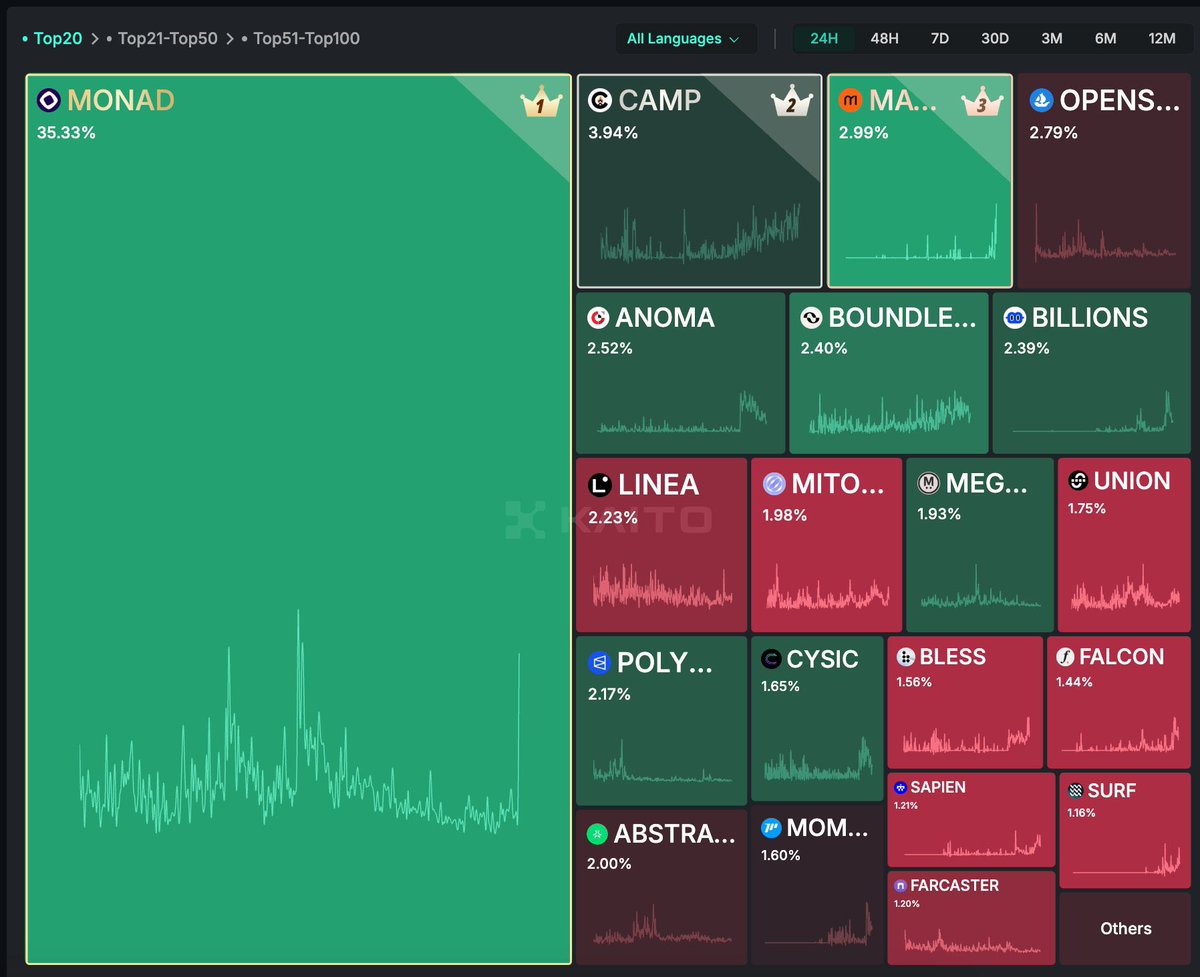Viewport: 1200px width, 977px height.
Task: Click the 1.60% mindshare value
Action: (781, 855)
